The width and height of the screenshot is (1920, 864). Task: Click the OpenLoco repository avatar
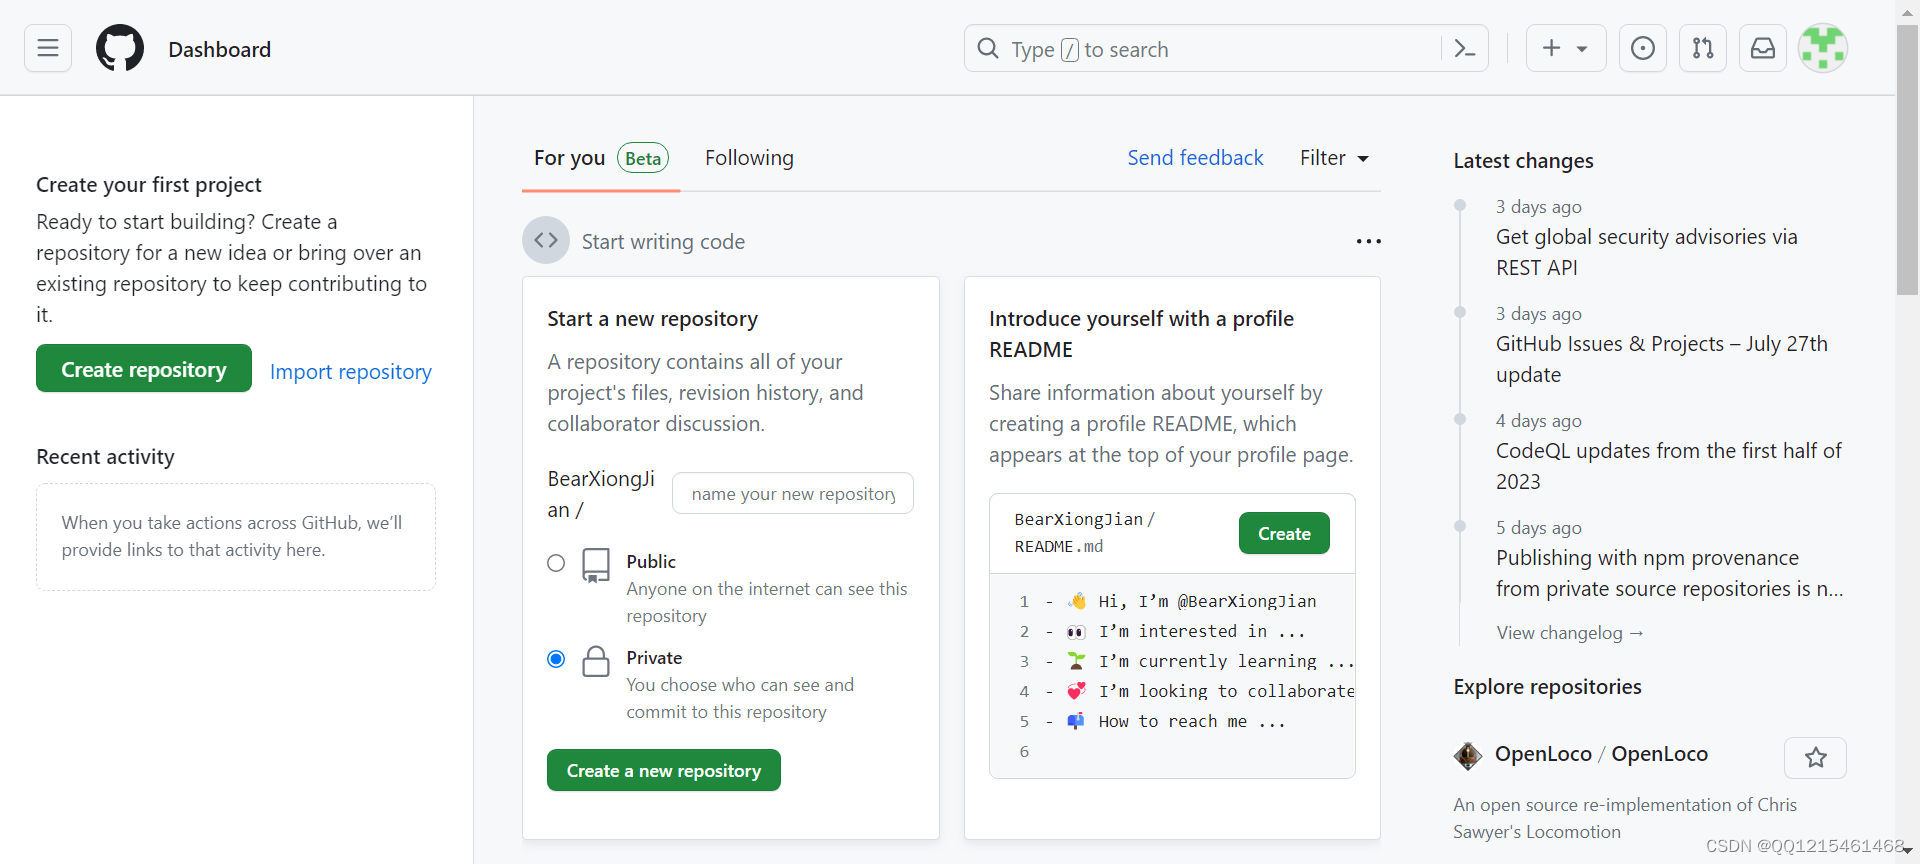tap(1468, 755)
